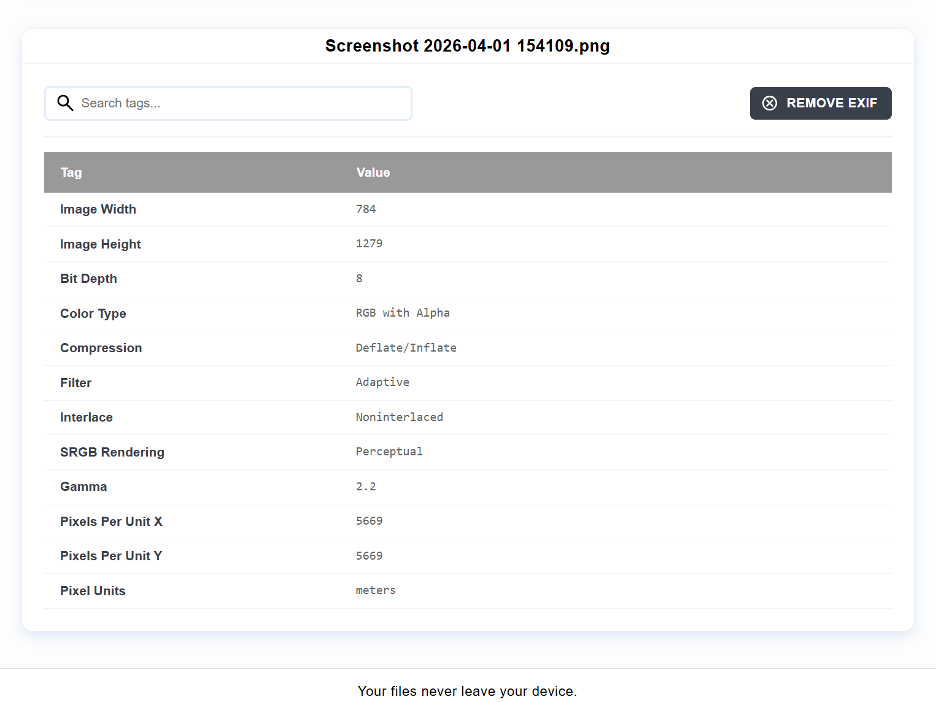Click the Noninterlaced value

click(400, 417)
